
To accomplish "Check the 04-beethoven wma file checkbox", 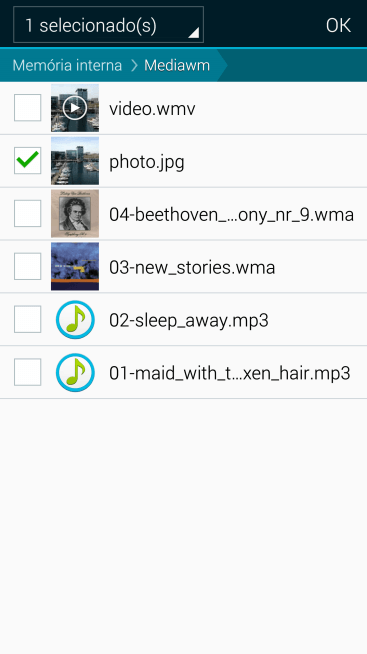I will (x=28, y=214).
